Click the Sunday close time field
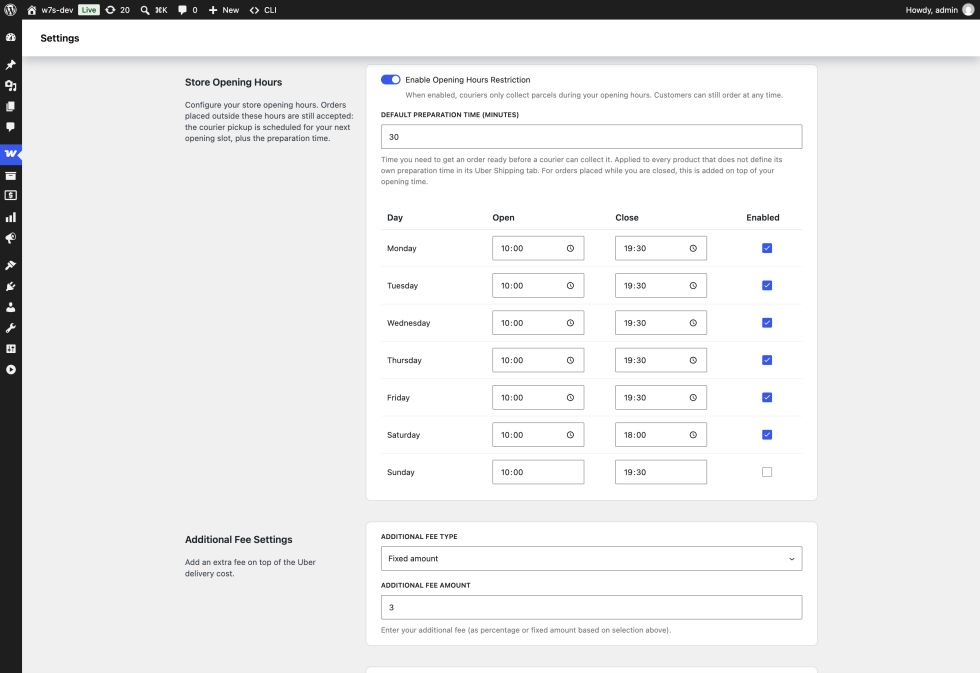 [x=661, y=472]
